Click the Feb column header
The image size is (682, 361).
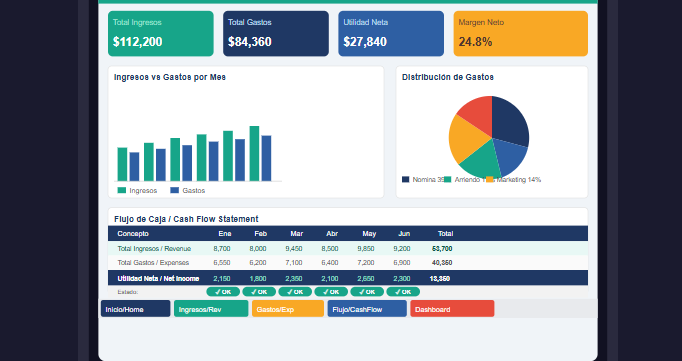click(x=261, y=234)
